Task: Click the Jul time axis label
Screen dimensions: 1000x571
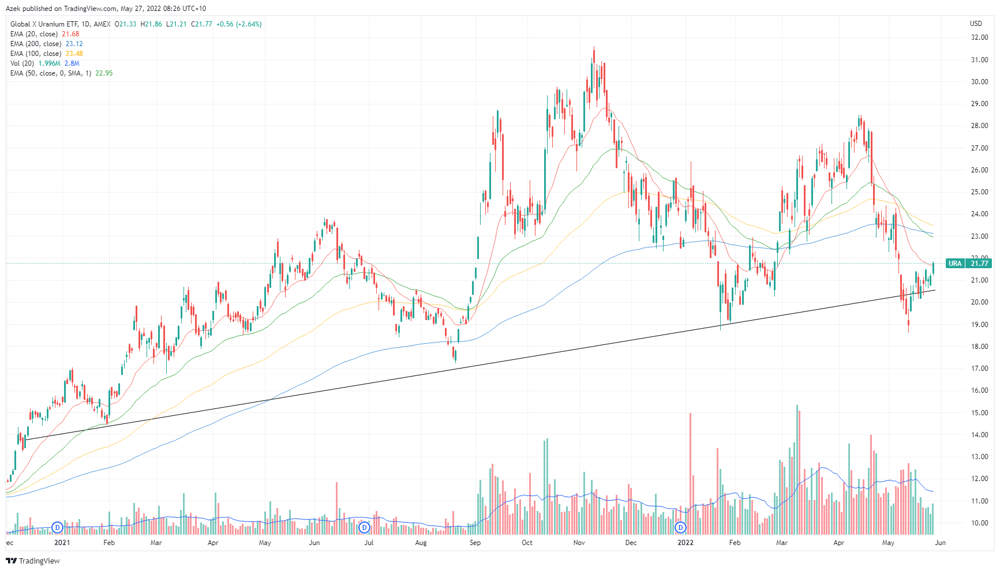Action: (368, 543)
